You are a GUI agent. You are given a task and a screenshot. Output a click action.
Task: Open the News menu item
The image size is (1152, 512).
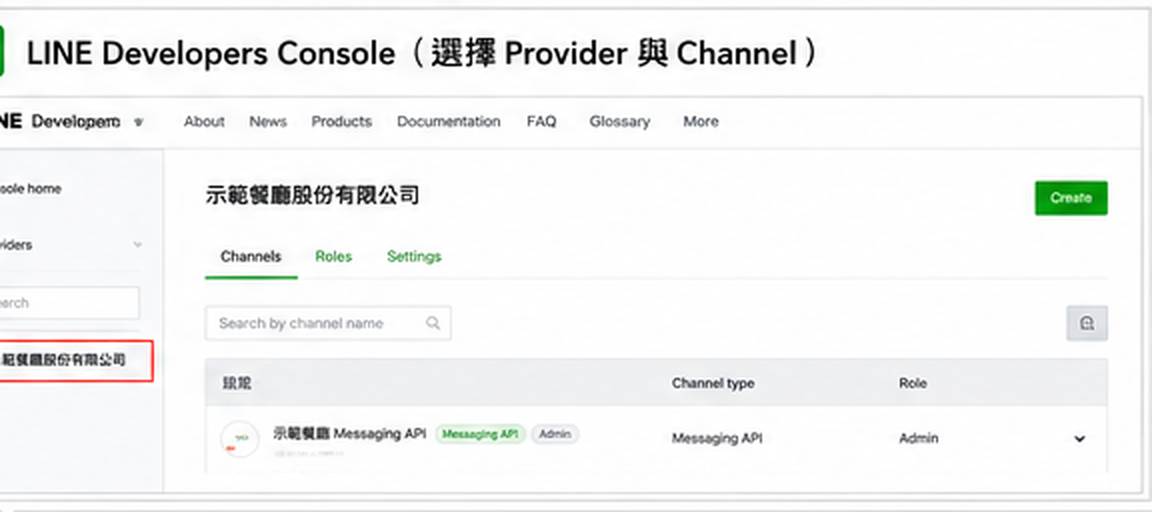[x=268, y=122]
